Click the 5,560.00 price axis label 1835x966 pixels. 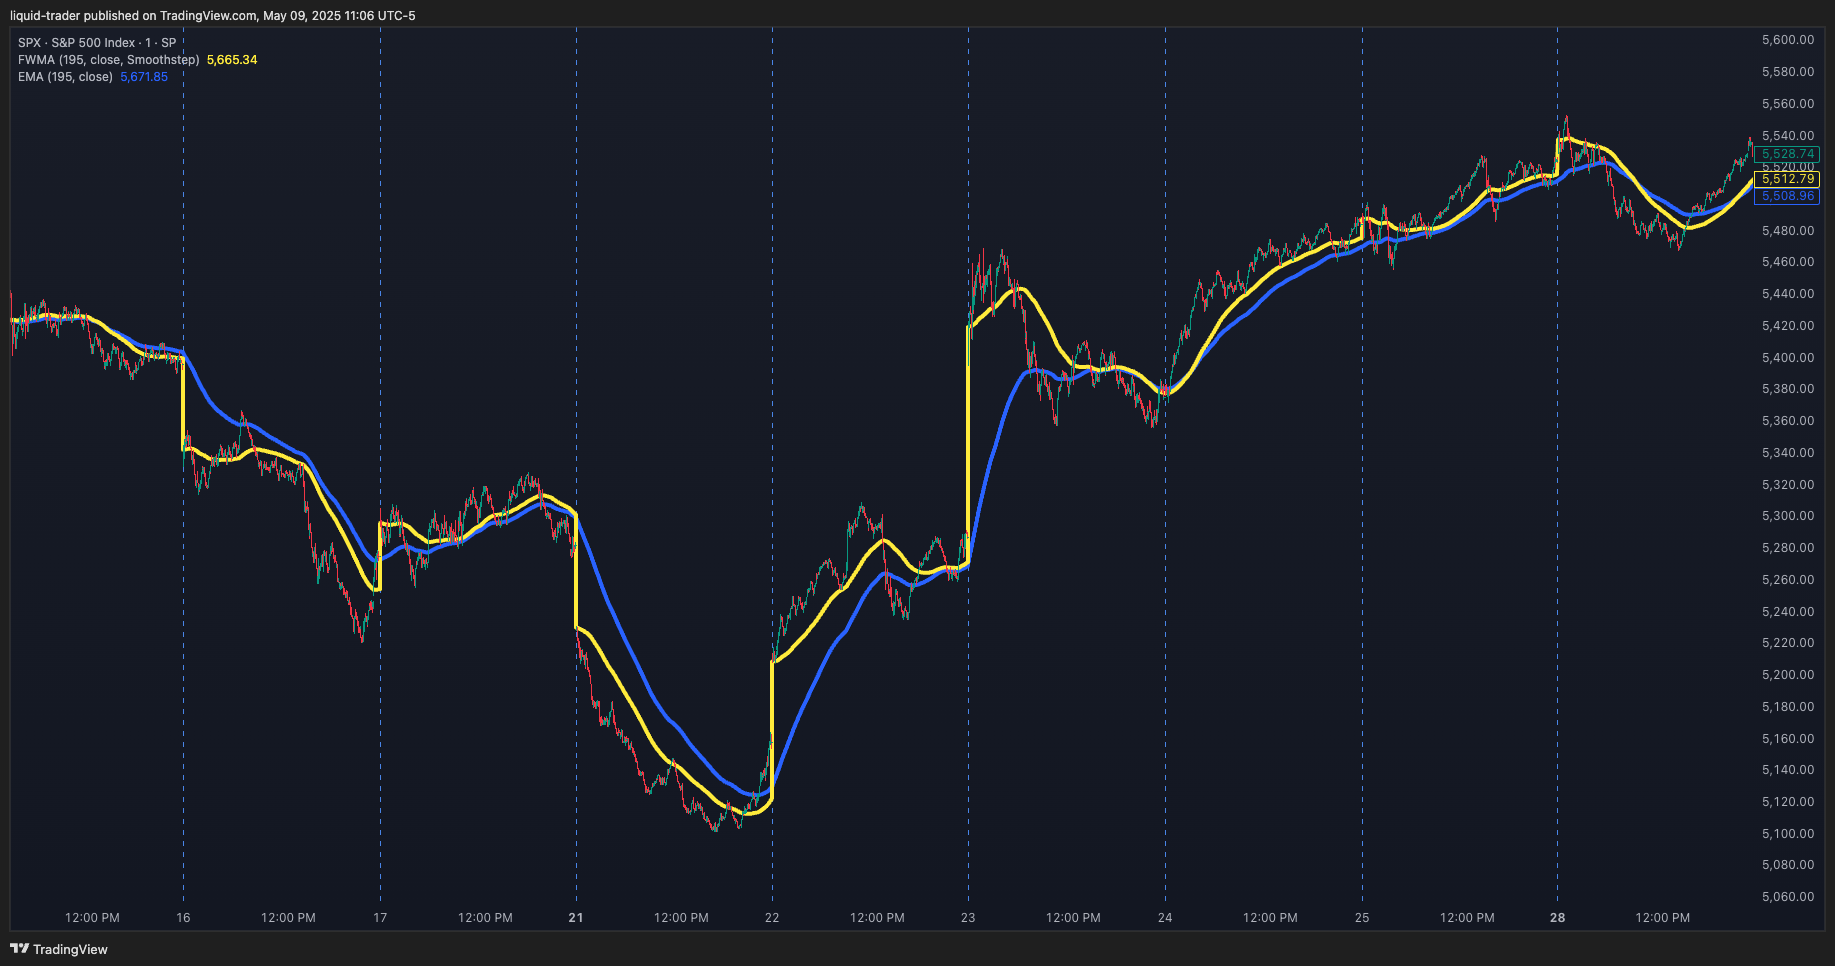[x=1788, y=104]
